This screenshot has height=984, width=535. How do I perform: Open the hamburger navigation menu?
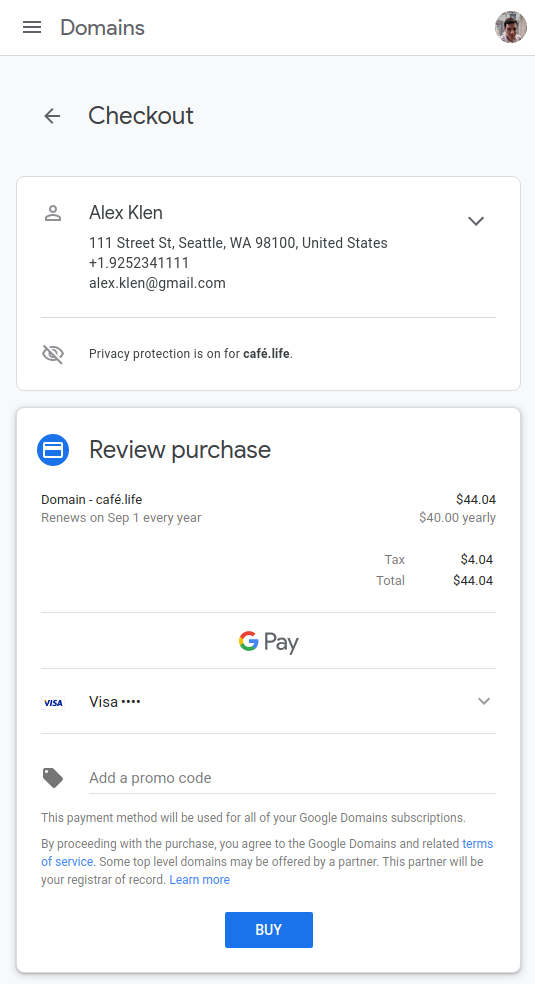[32, 27]
